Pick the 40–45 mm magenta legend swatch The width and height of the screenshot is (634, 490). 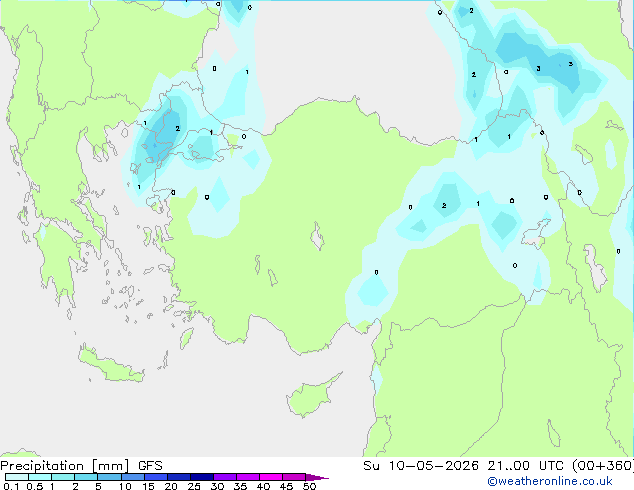271,477
